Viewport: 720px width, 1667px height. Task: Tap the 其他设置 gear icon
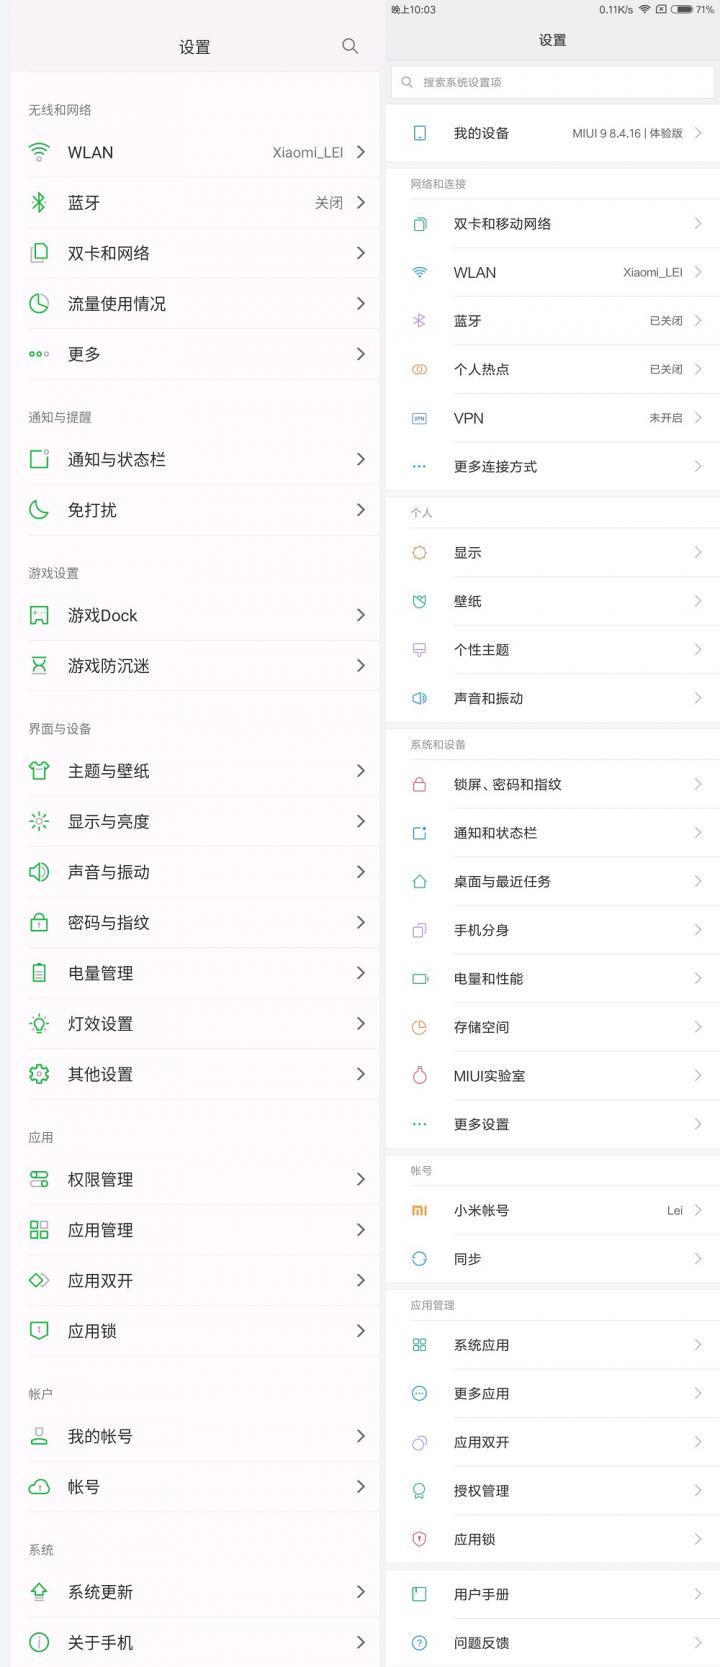pos(39,1074)
